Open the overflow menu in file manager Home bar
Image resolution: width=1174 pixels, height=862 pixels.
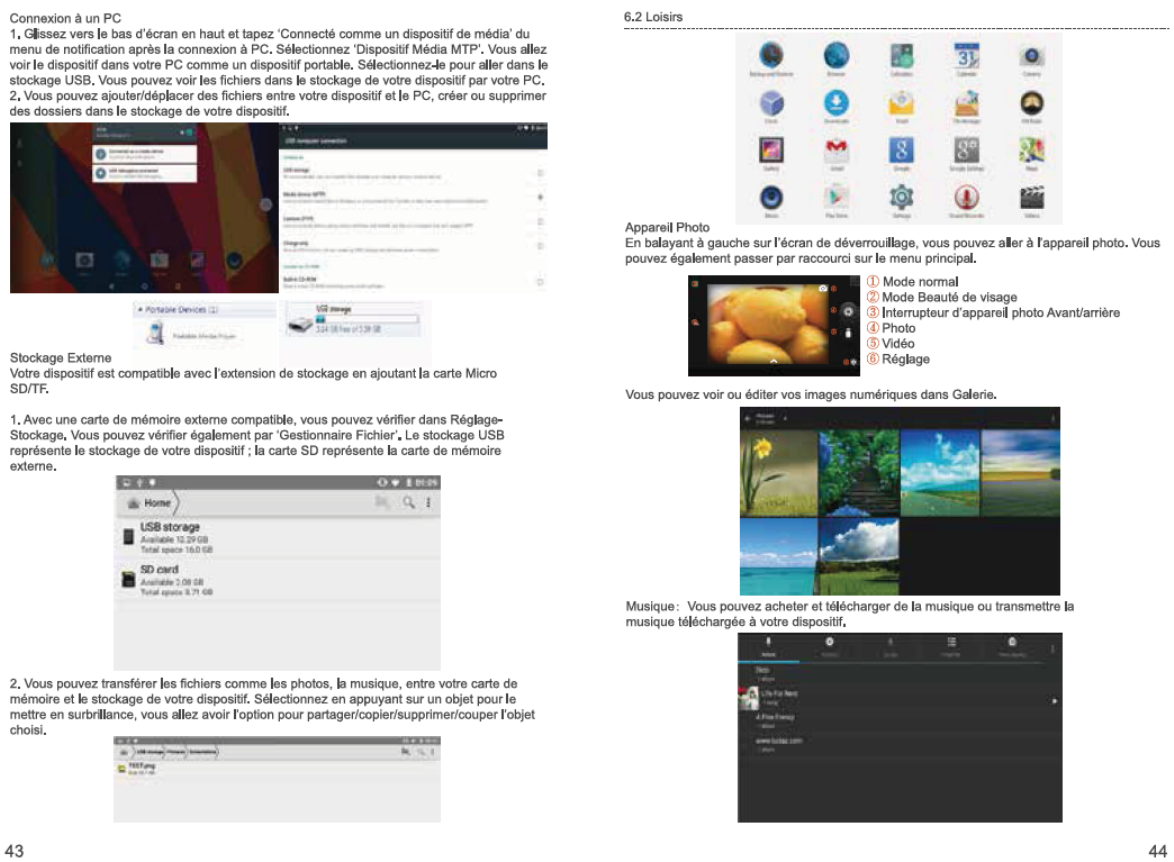click(429, 503)
